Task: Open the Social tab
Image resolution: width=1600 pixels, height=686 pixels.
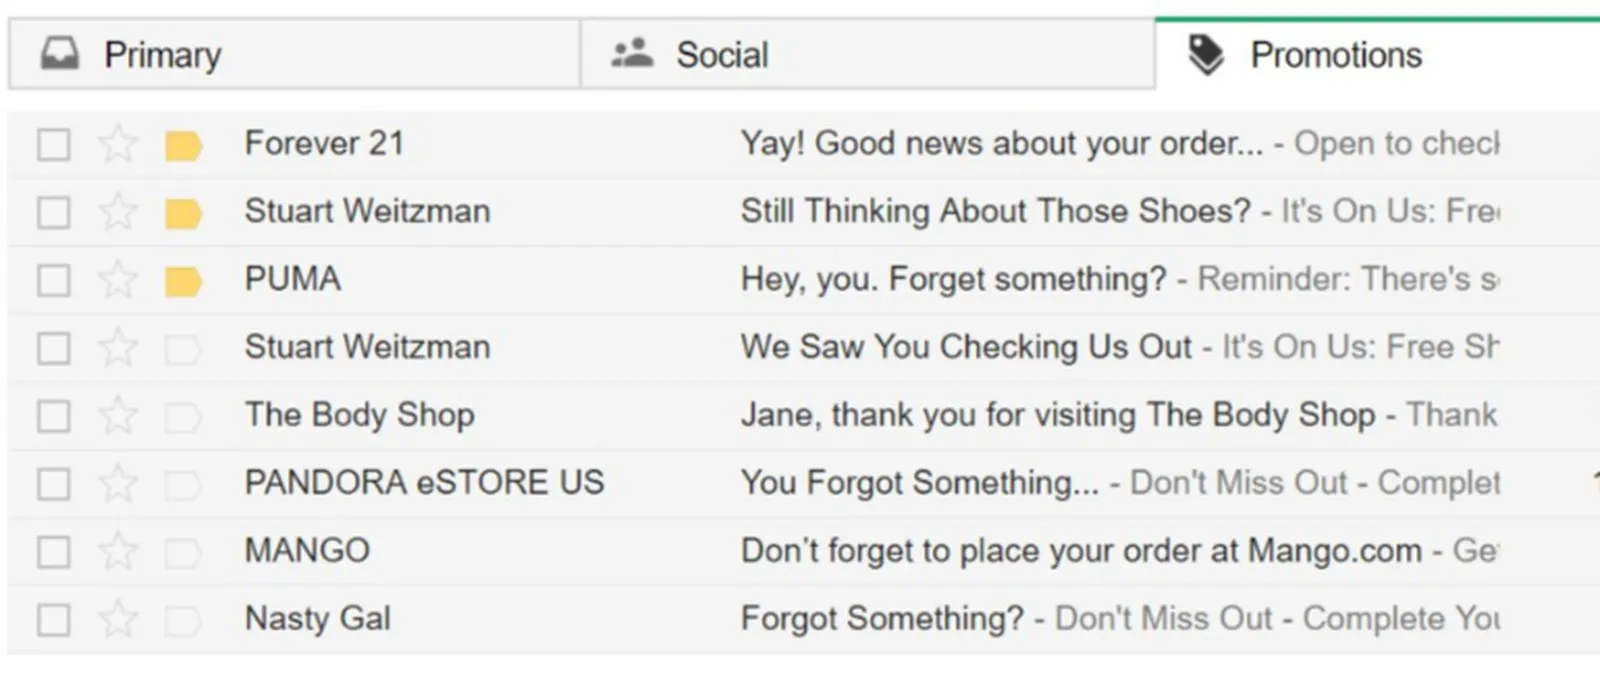Action: pyautogui.click(x=721, y=55)
